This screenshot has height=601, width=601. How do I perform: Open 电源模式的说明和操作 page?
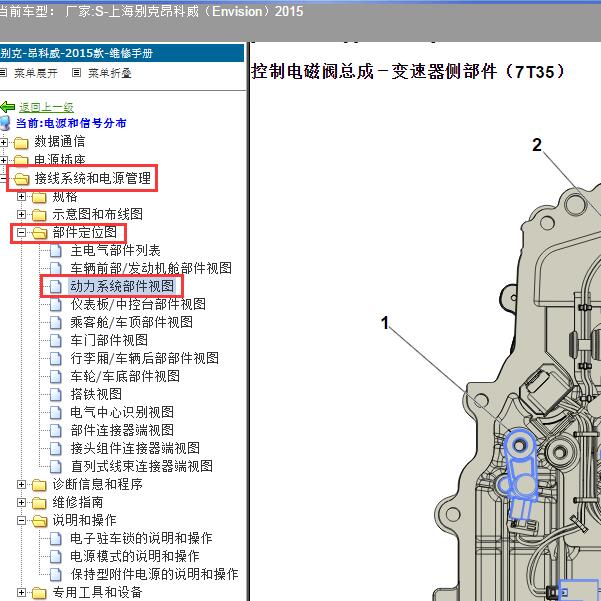[135, 556]
